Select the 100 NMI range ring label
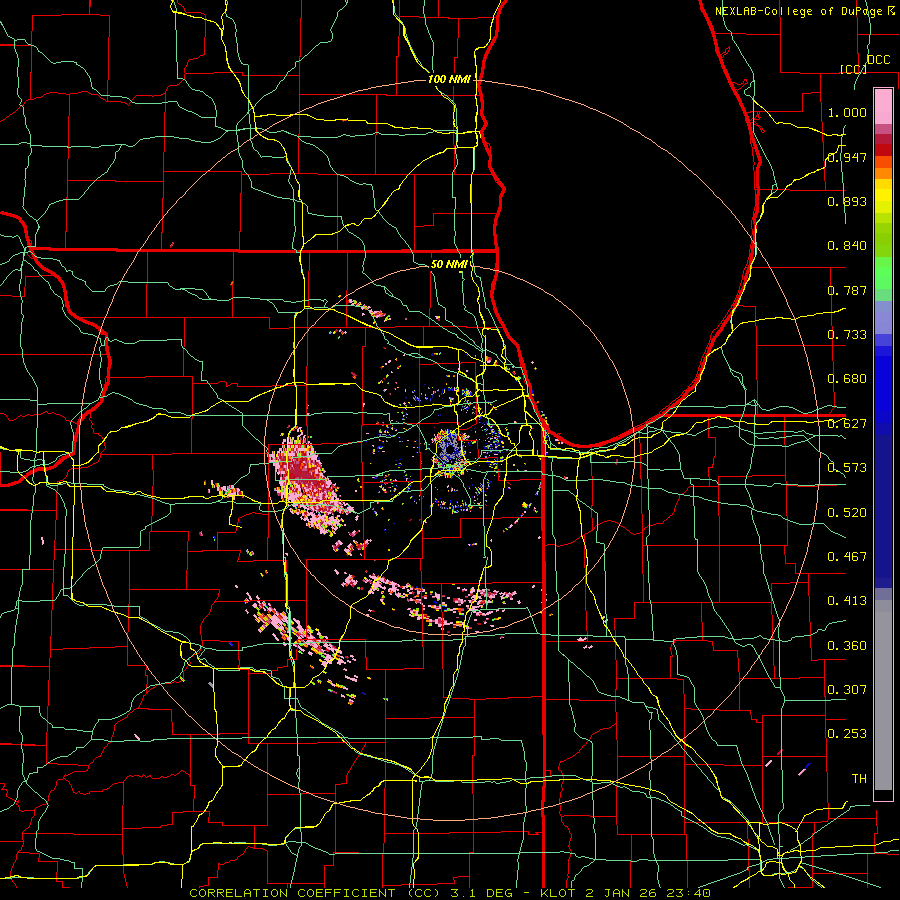This screenshot has height=900, width=900. pos(449,79)
